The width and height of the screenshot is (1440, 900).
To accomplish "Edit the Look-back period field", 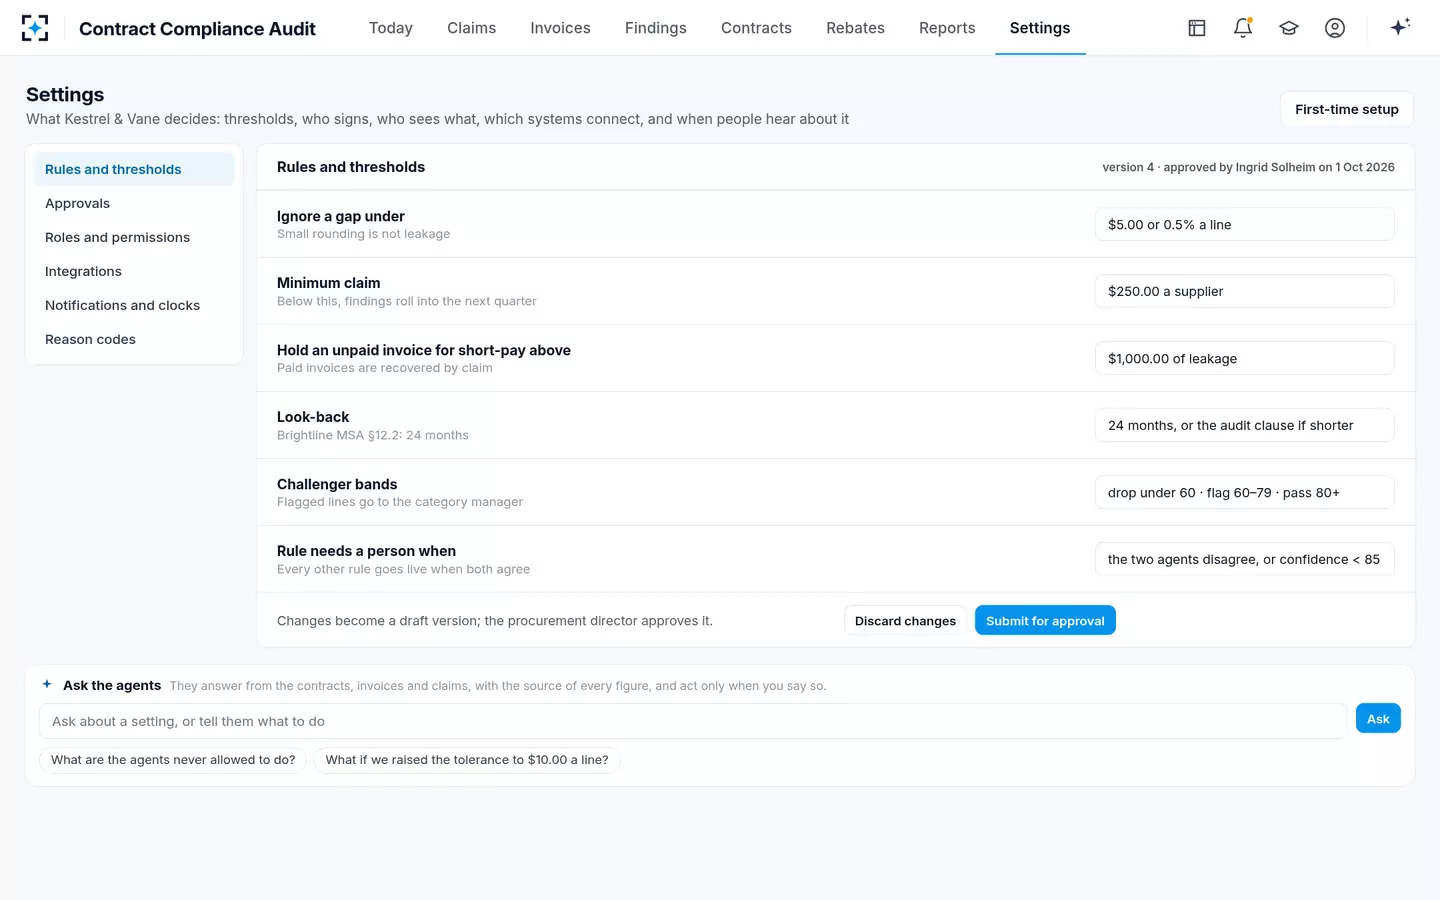I will coord(1244,426).
